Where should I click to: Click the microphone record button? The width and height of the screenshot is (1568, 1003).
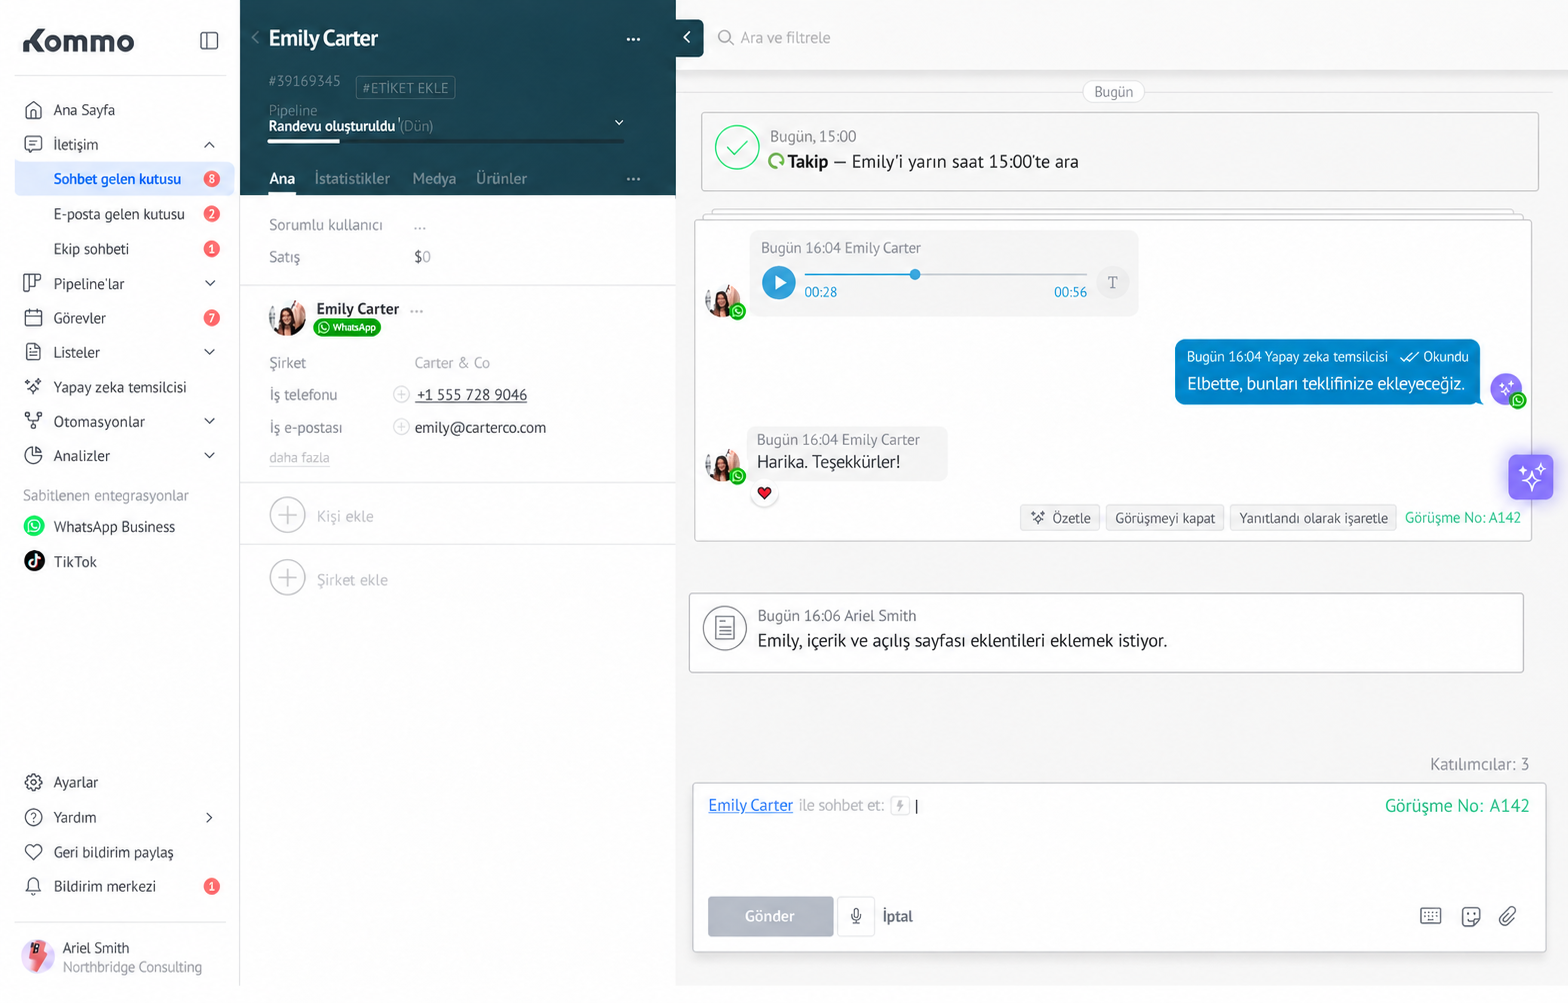(x=856, y=916)
